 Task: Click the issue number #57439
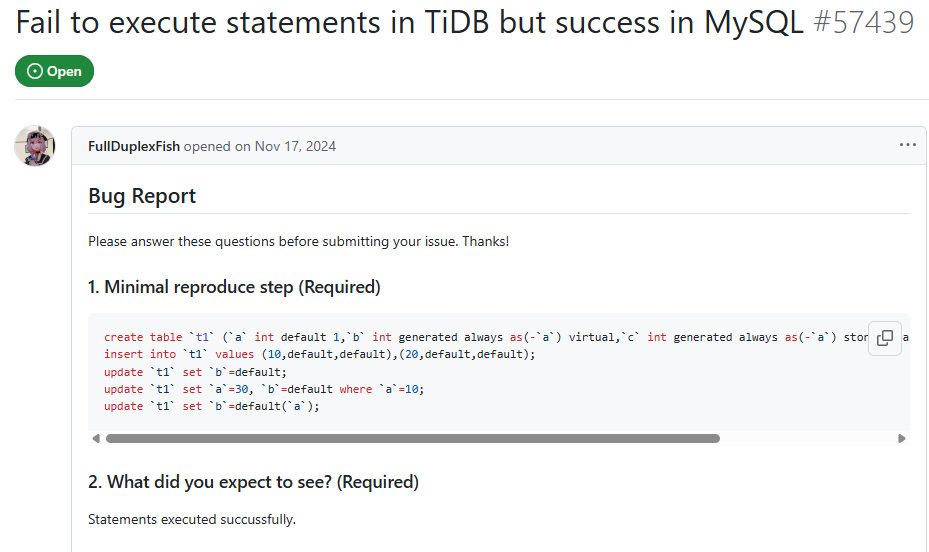[x=863, y=23]
